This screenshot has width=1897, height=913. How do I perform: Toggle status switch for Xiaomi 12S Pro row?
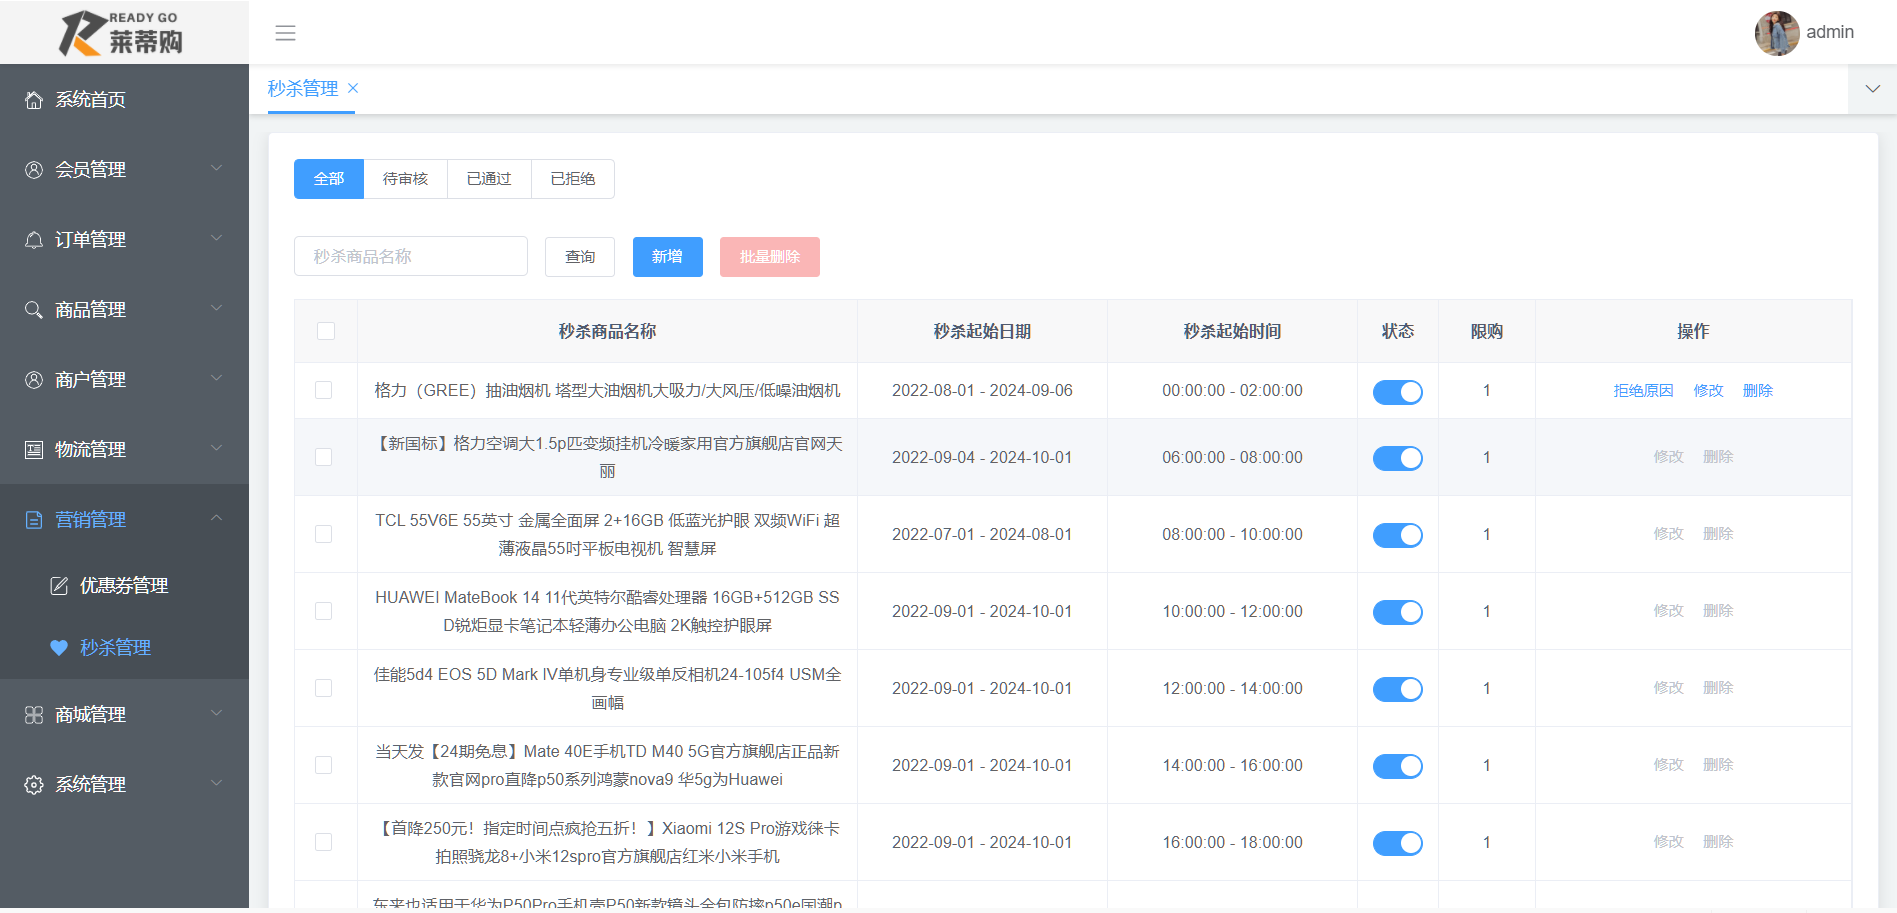pos(1397,843)
